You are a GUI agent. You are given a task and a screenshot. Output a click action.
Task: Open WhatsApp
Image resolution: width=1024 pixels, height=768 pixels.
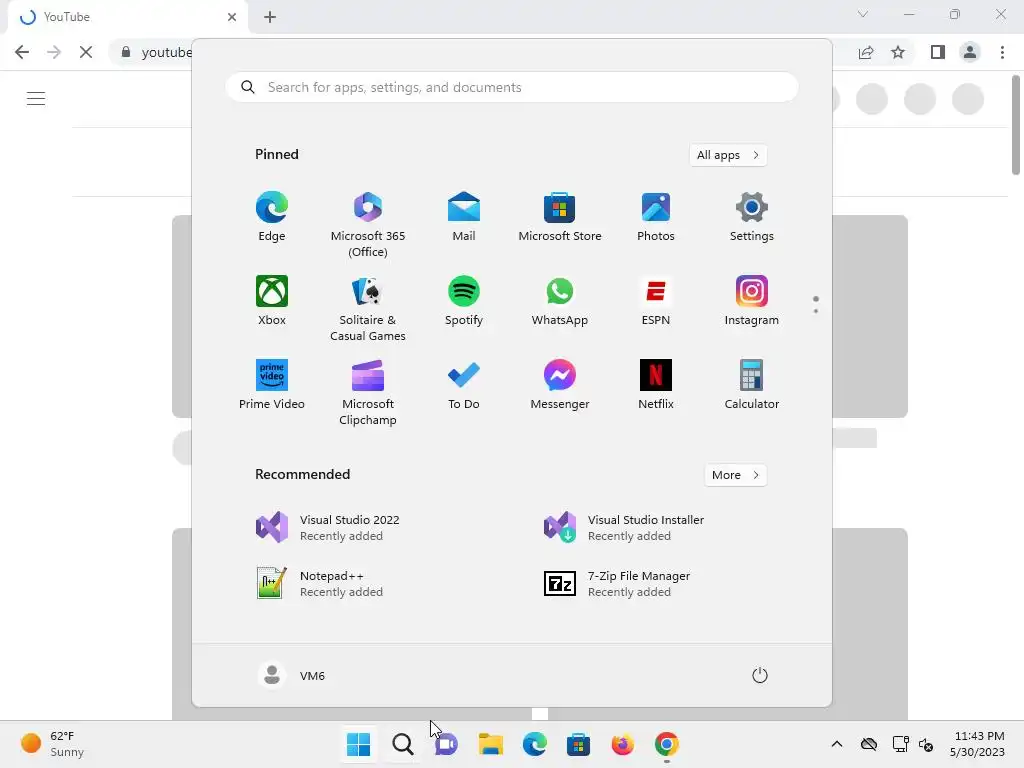click(x=560, y=301)
